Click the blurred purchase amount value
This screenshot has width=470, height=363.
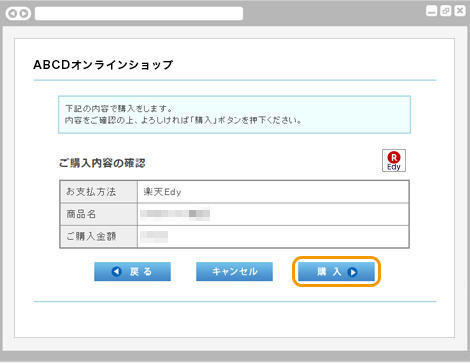(x=154, y=236)
